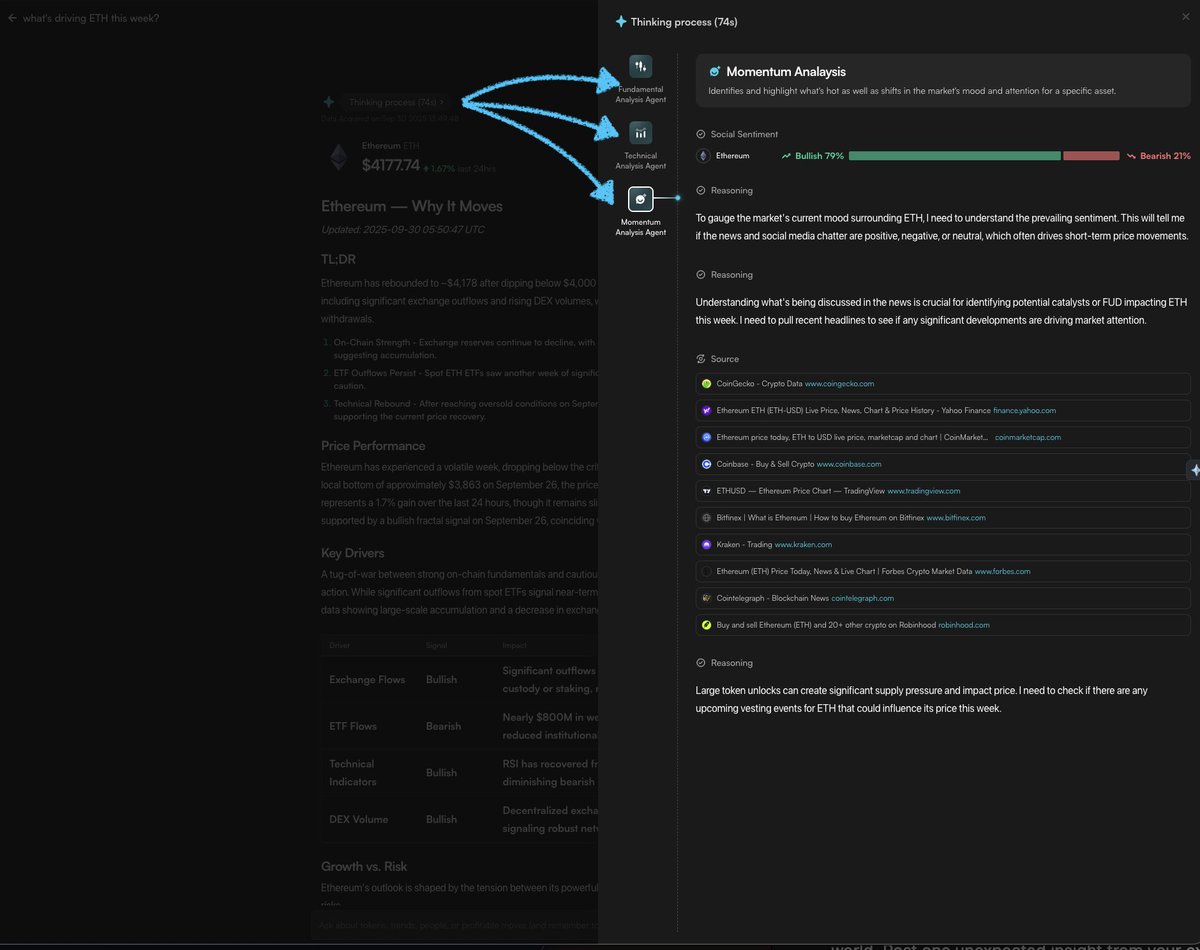
Task: Click the 'Bullish 79%' label
Action: point(819,156)
